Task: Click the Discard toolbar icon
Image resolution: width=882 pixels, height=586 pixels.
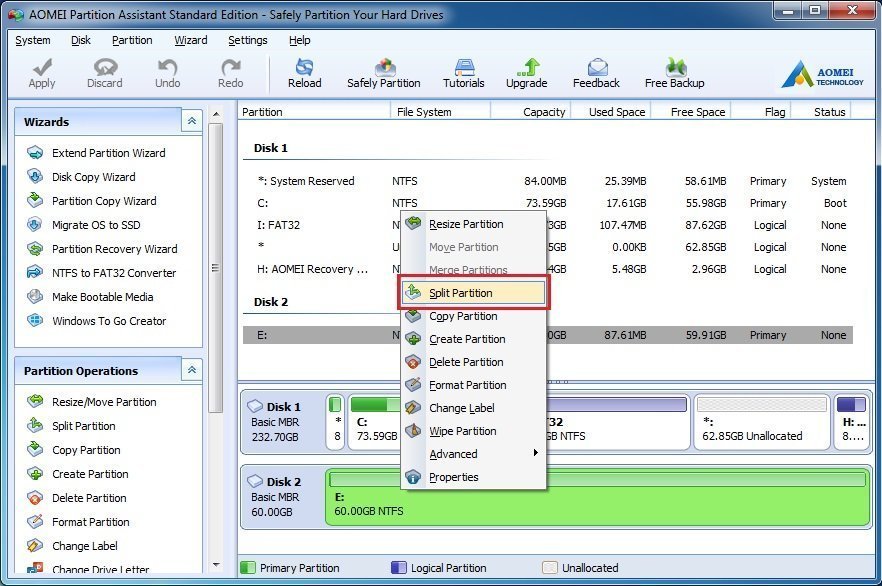Action: coord(105,67)
